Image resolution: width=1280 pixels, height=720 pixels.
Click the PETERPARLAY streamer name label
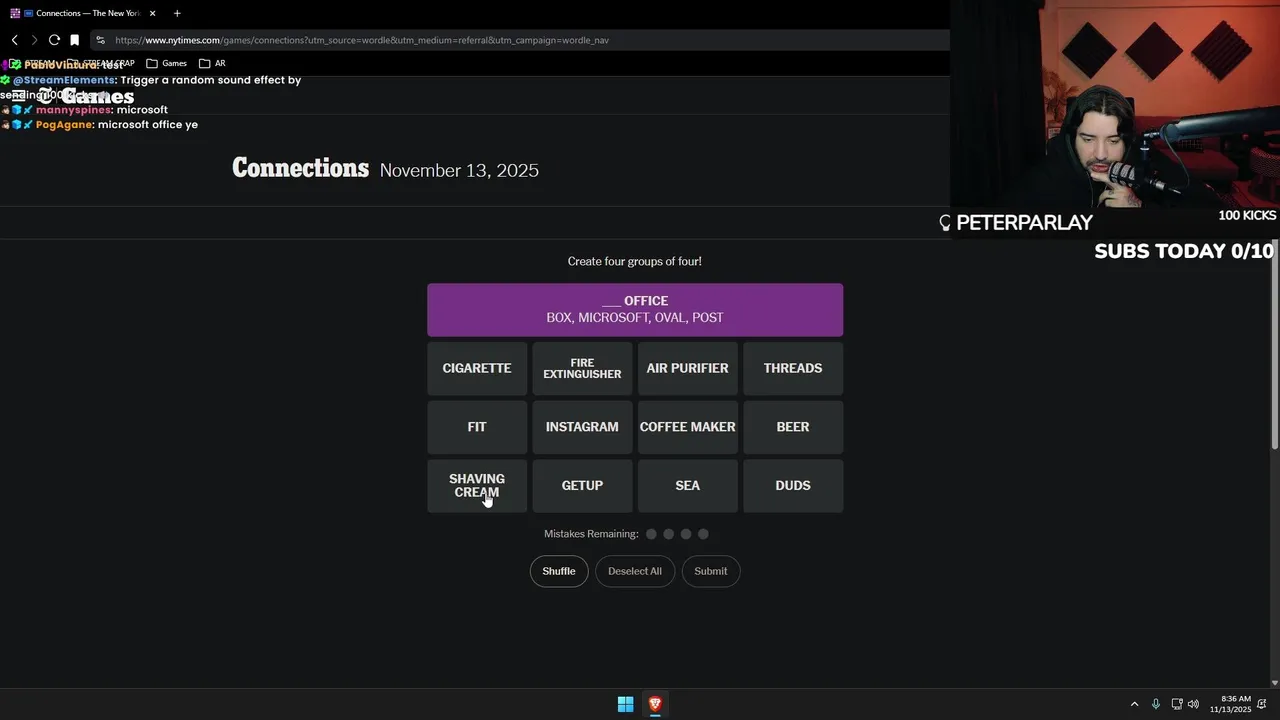coord(1024,222)
